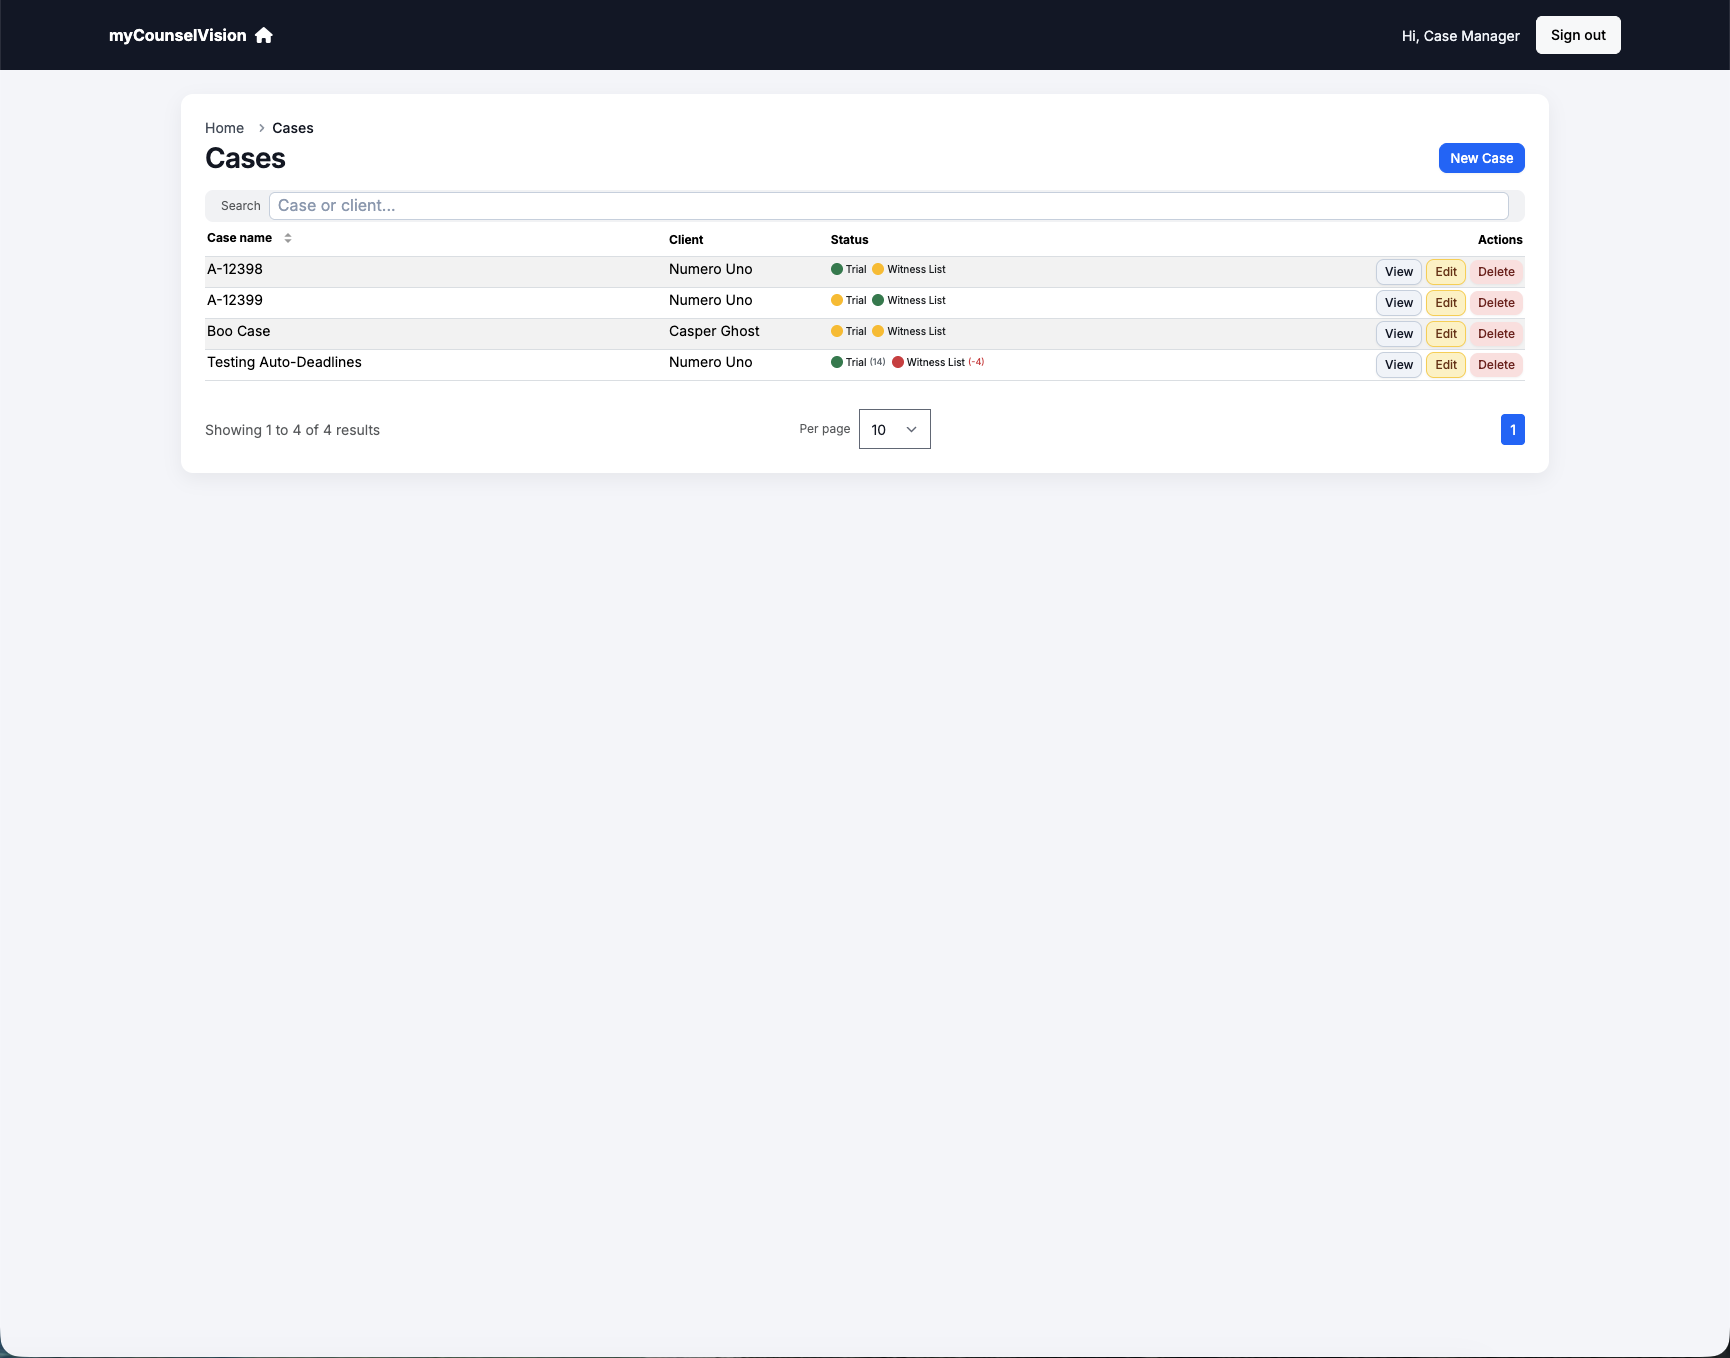
Task: Edit case A-12399
Action: pos(1445,302)
